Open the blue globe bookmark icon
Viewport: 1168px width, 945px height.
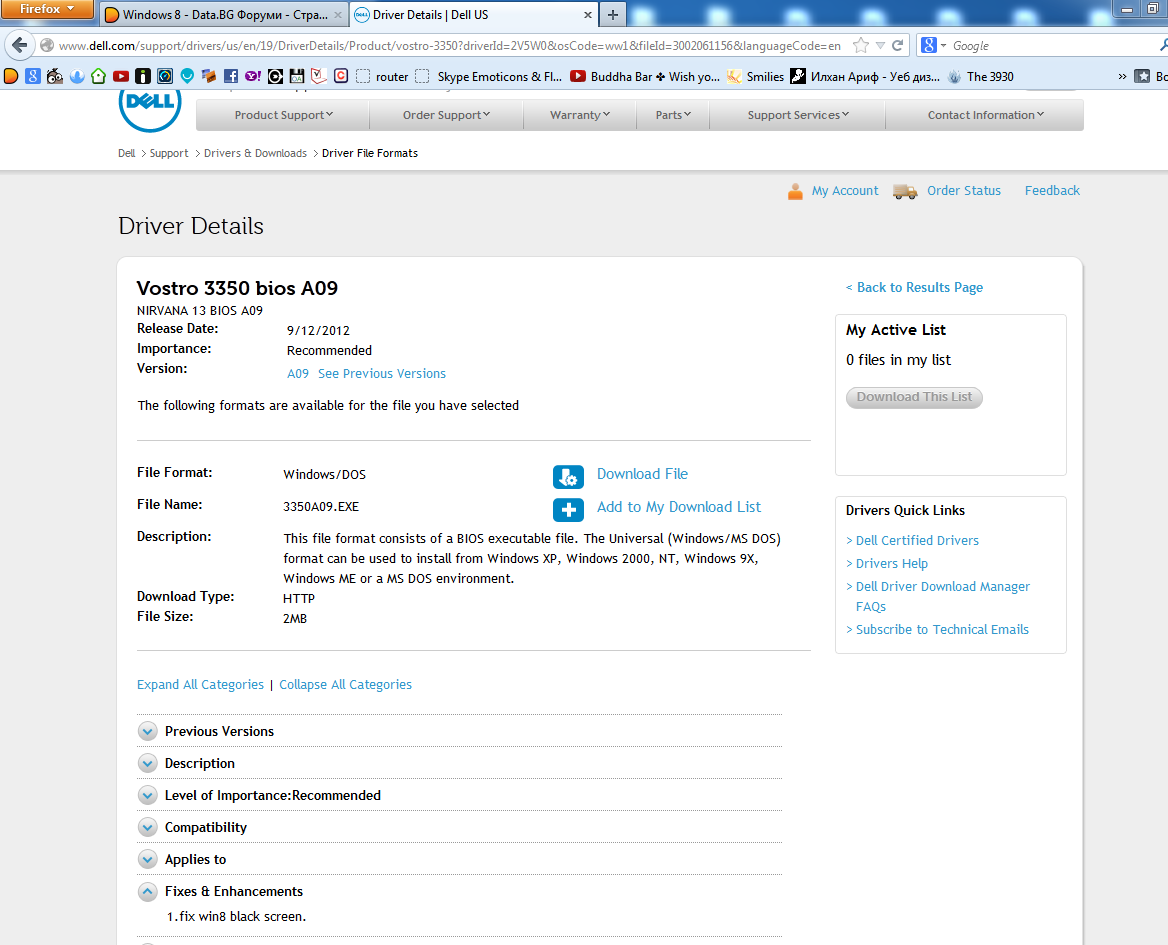coord(77,76)
